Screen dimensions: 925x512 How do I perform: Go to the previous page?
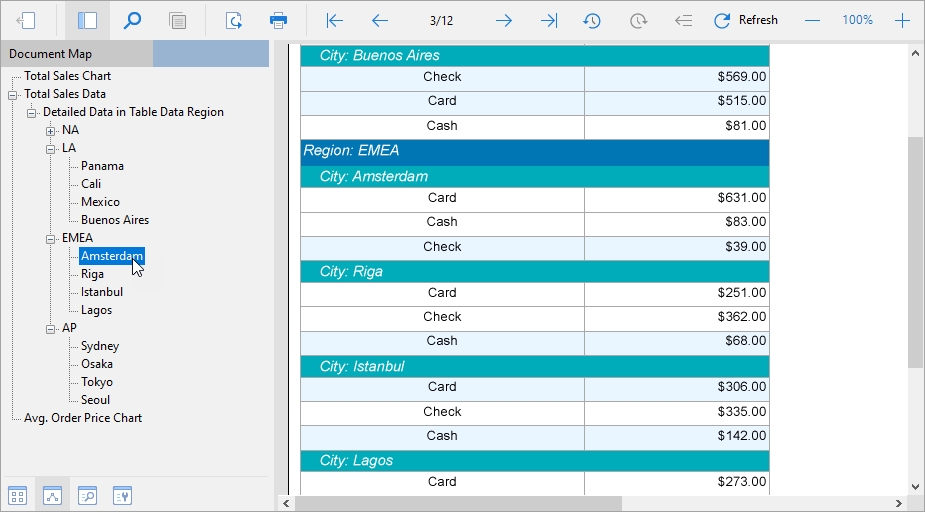380,21
